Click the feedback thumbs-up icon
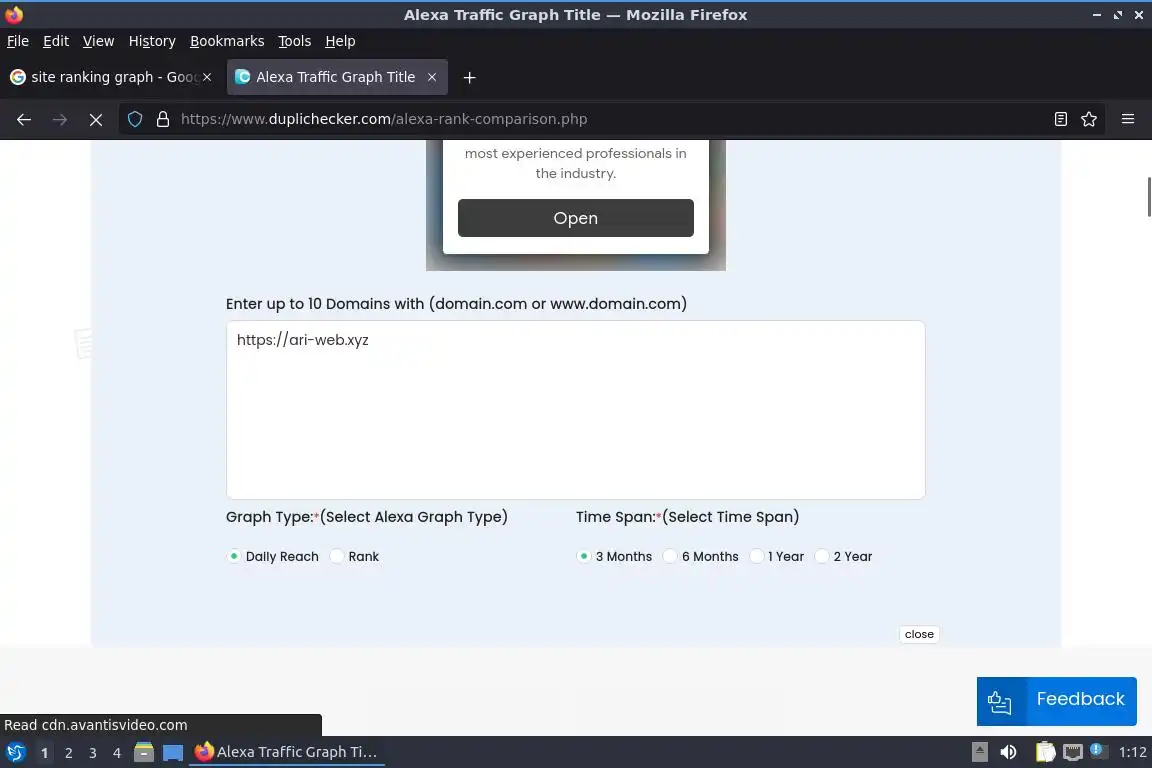The width and height of the screenshot is (1152, 768). pos(999,702)
